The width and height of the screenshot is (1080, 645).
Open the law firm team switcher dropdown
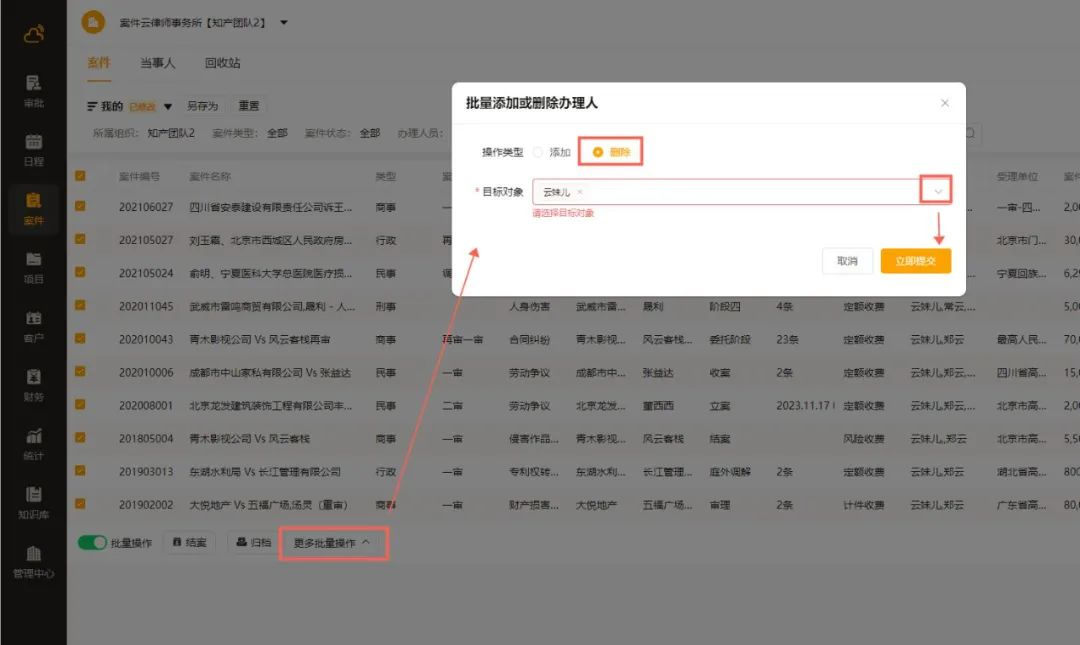tap(284, 22)
